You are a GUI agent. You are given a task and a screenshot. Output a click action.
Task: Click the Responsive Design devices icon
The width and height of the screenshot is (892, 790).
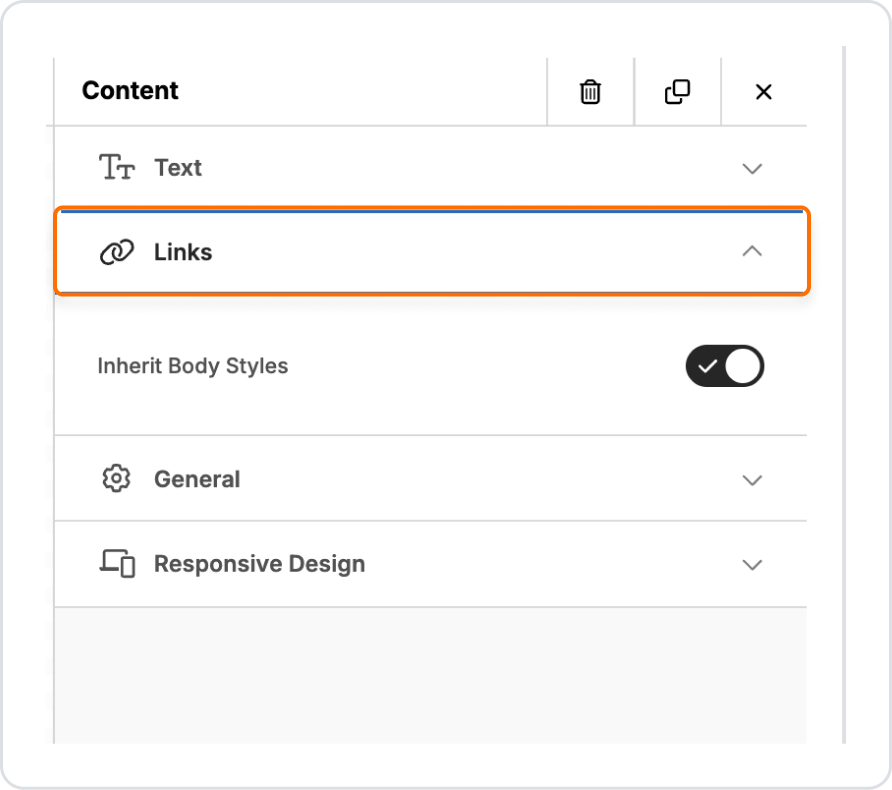coord(117,564)
